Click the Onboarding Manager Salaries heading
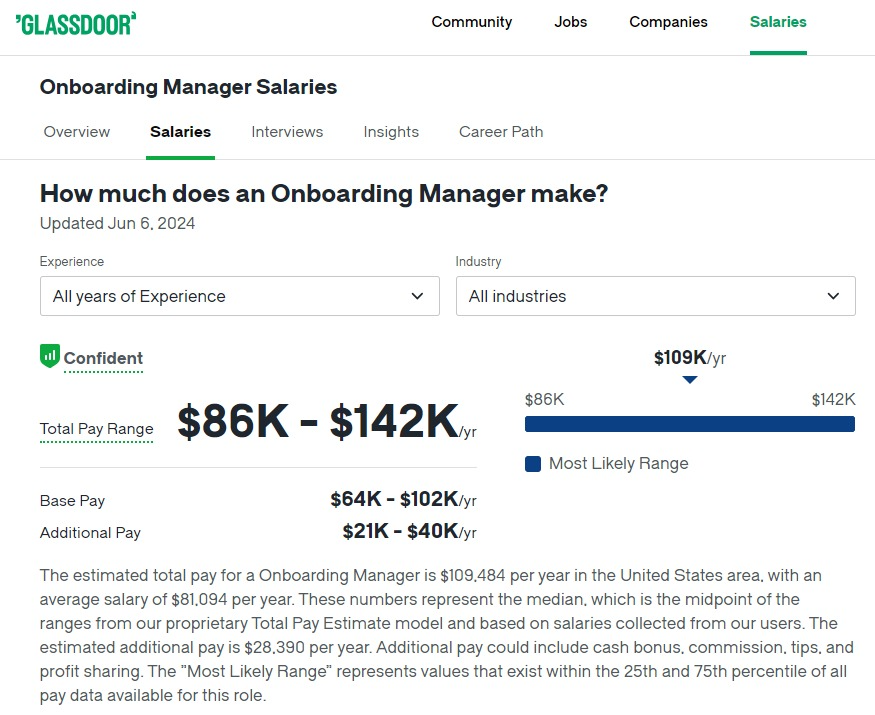The height and width of the screenshot is (715, 875). (x=188, y=87)
